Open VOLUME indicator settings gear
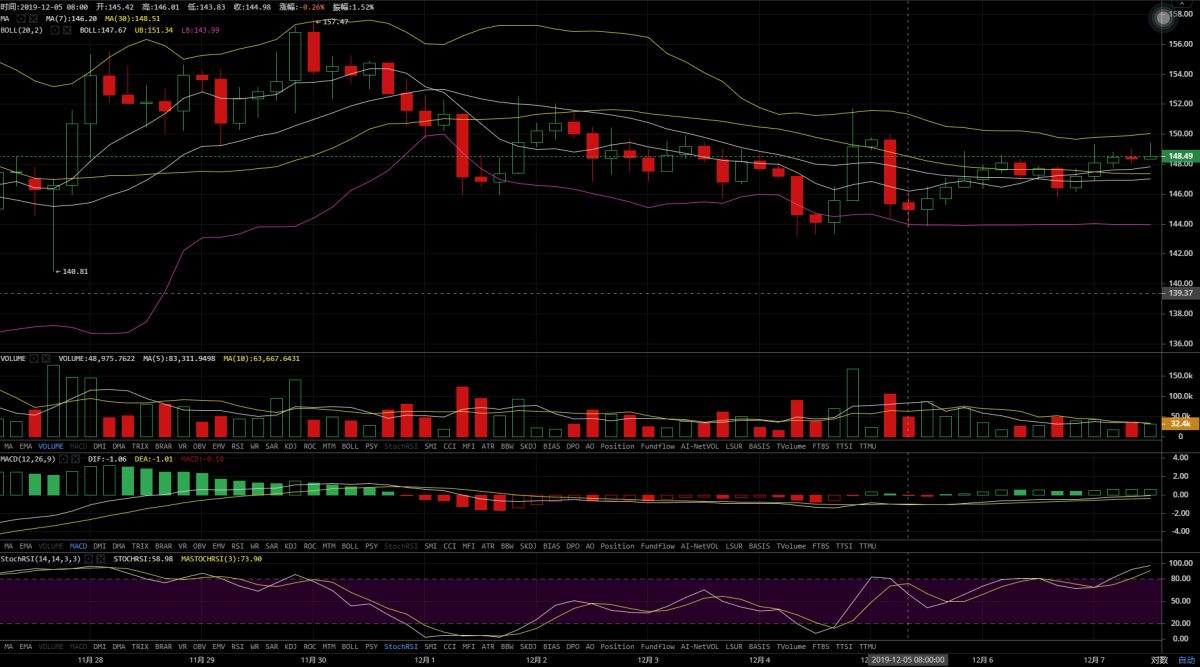This screenshot has width=1200, height=667. point(33,358)
